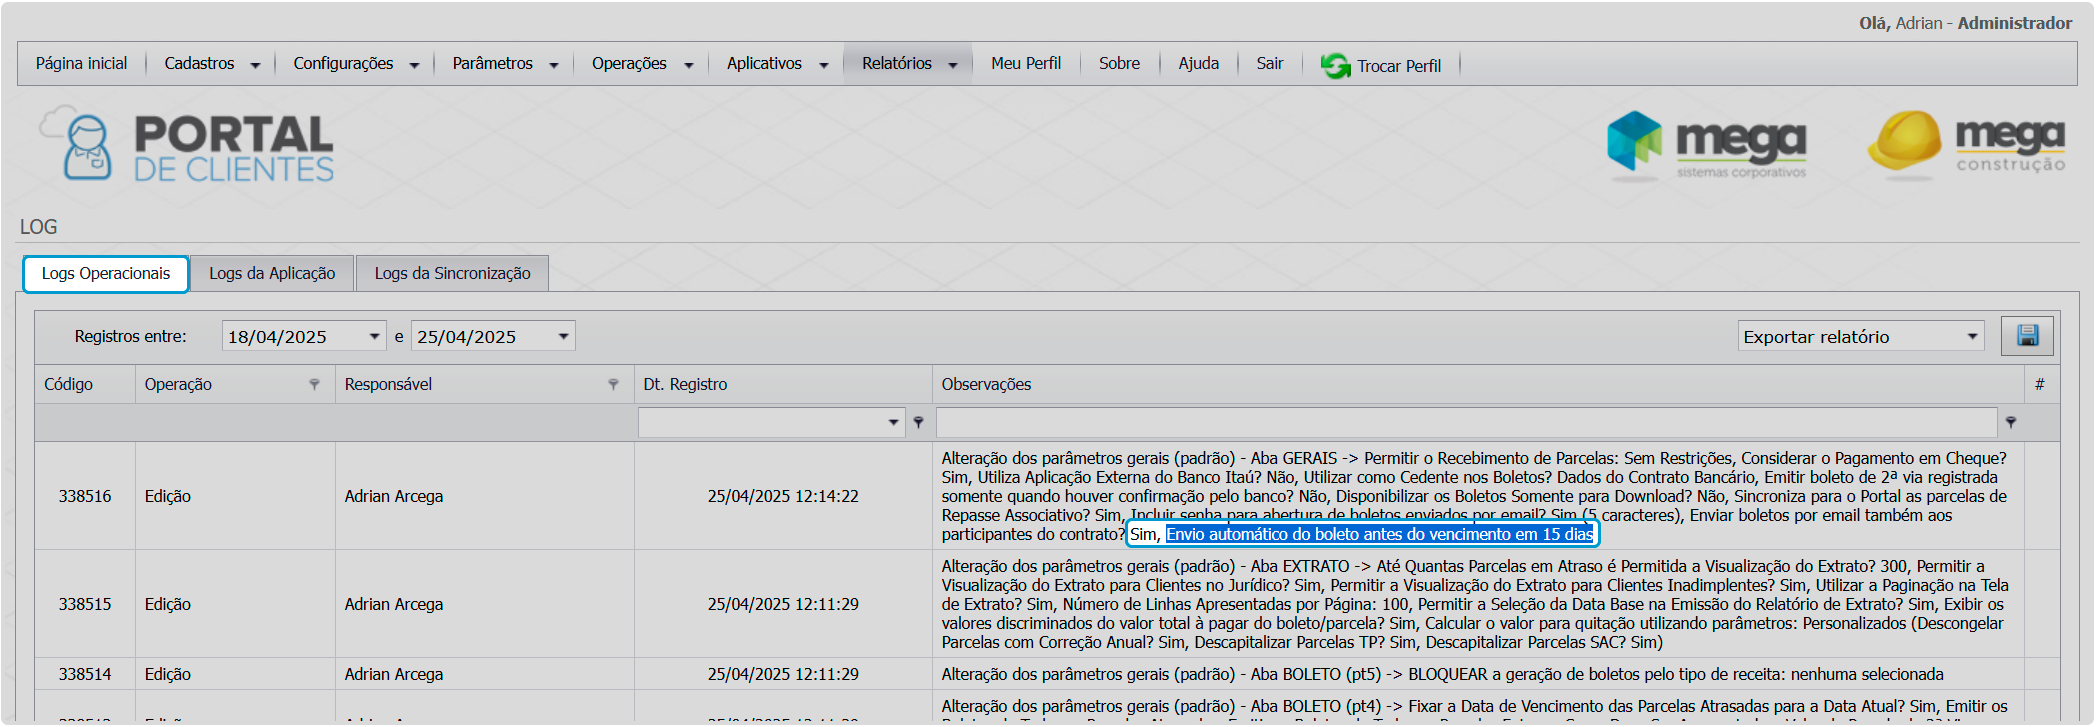Click the Aba GERAIS observation text in row 338516
Viewport: 2096px width, 727px height.
click(x=1474, y=496)
